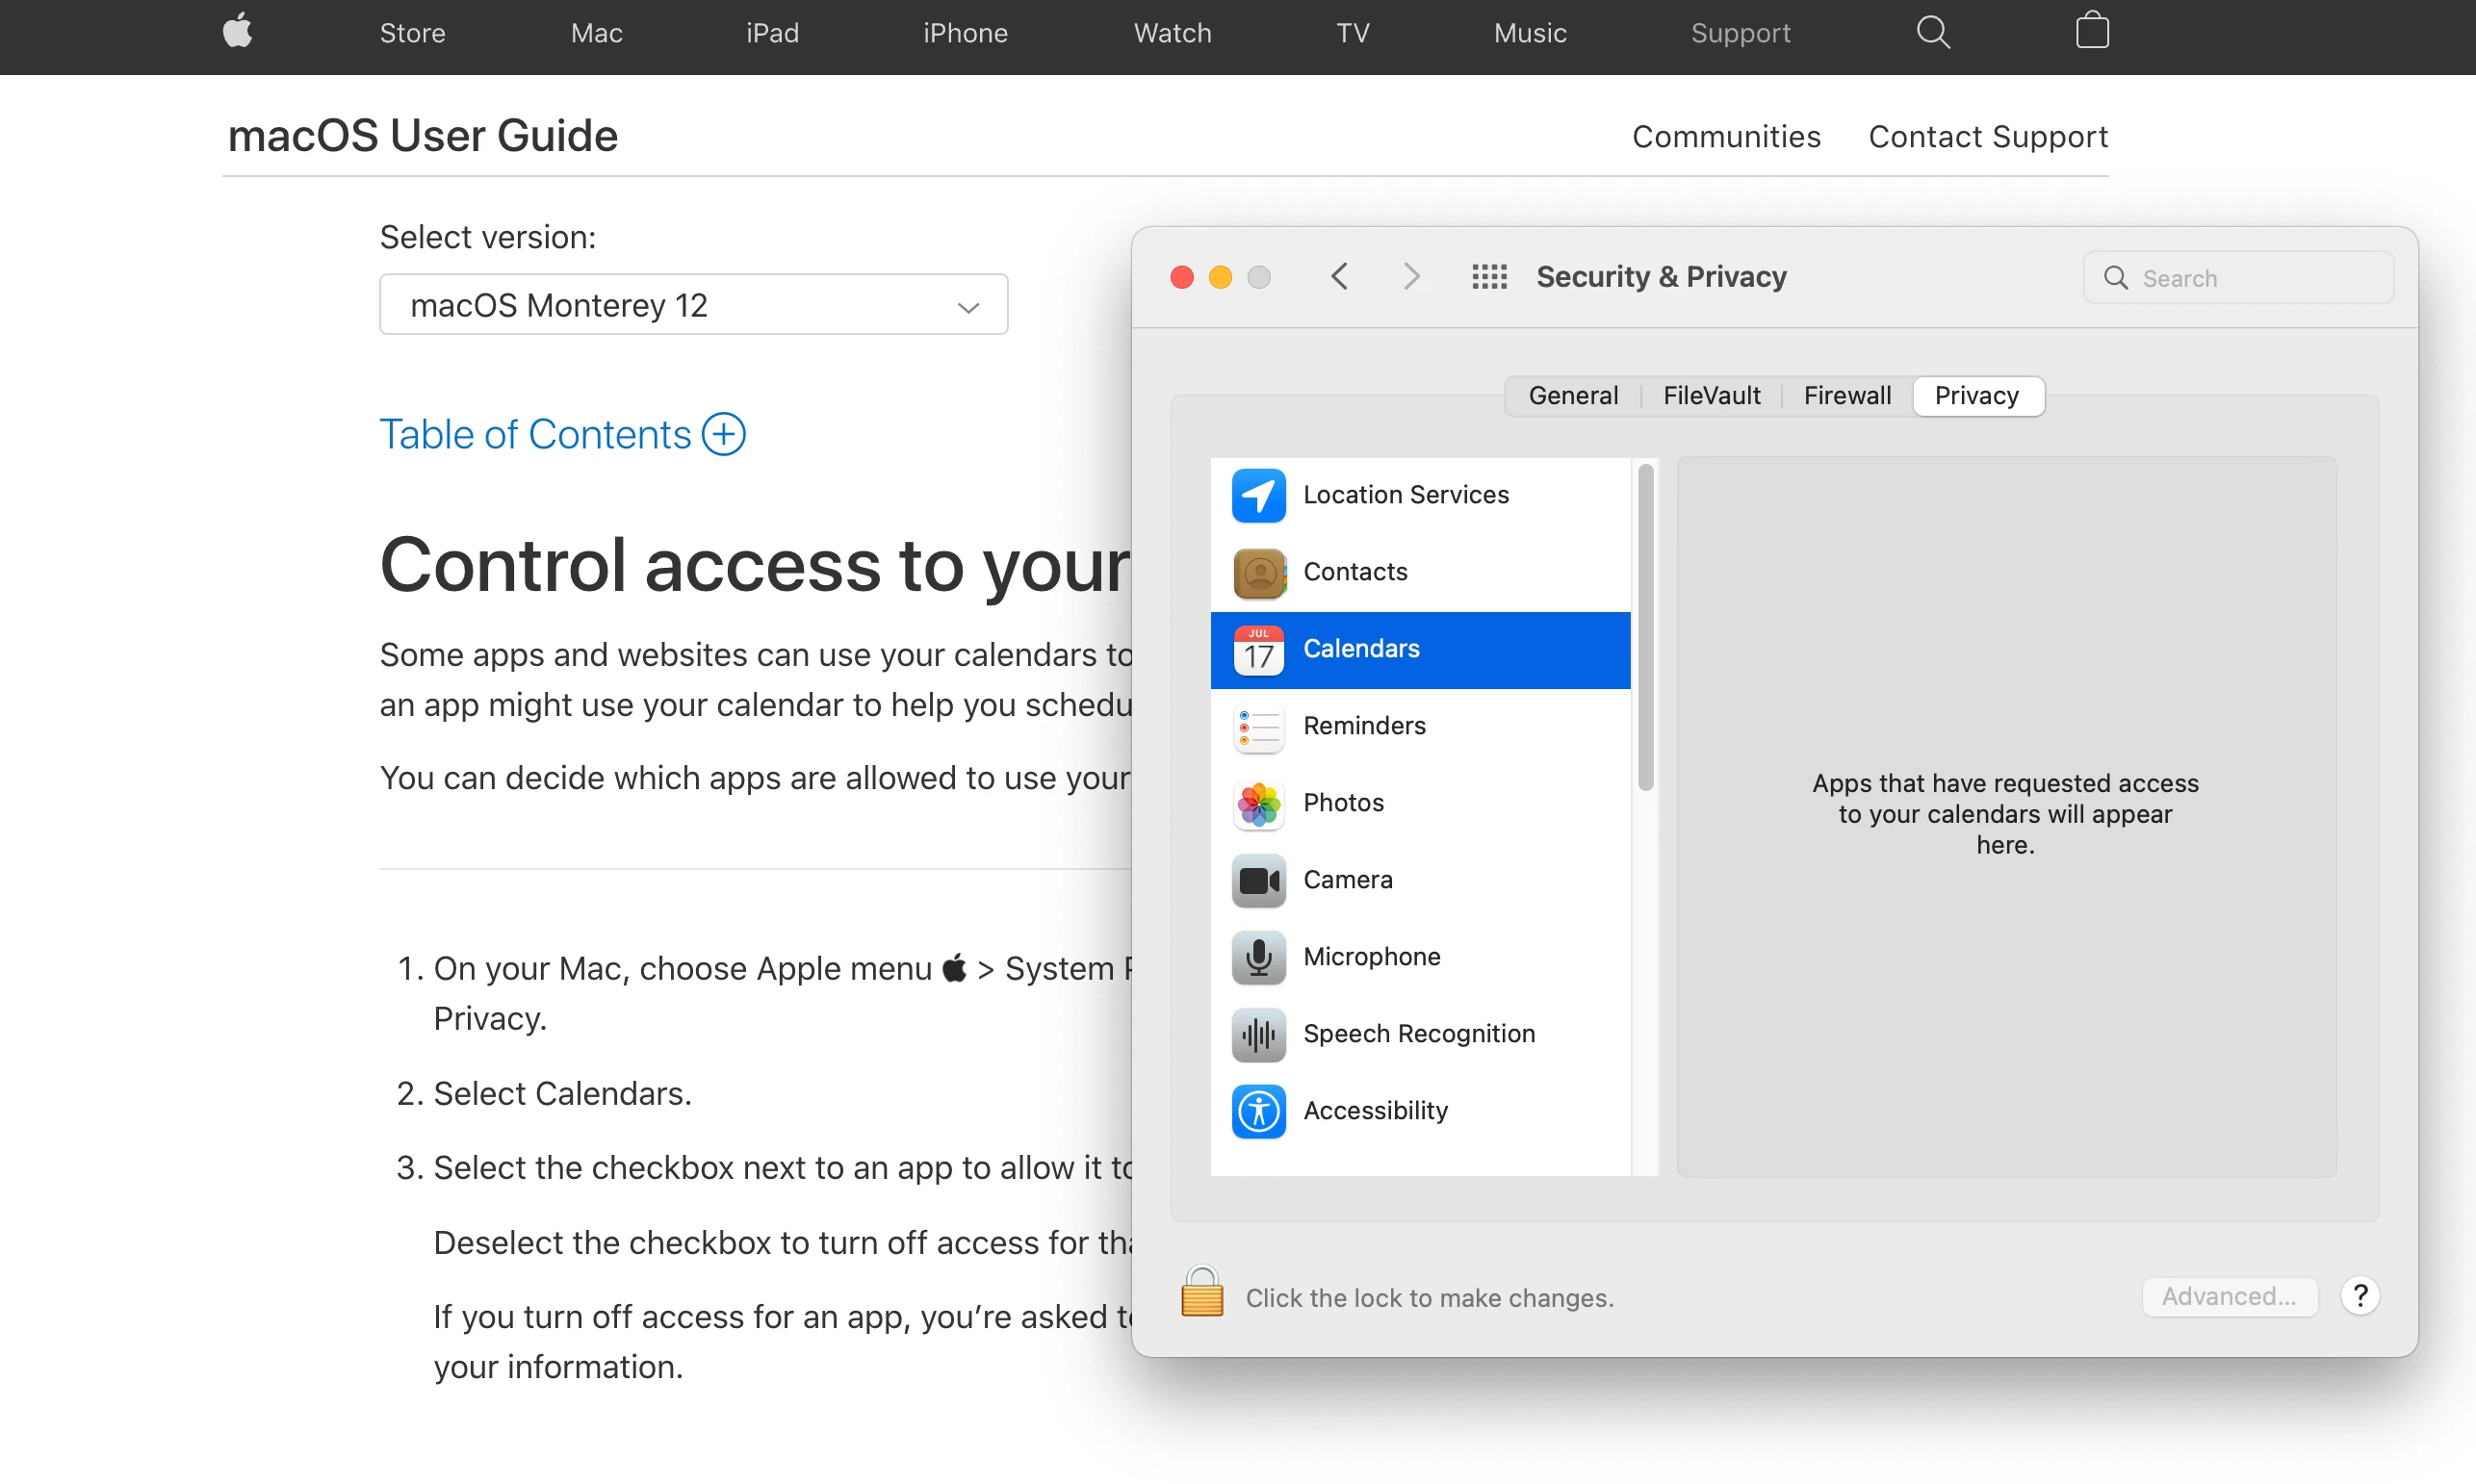Click the help question mark button

coord(2359,1296)
